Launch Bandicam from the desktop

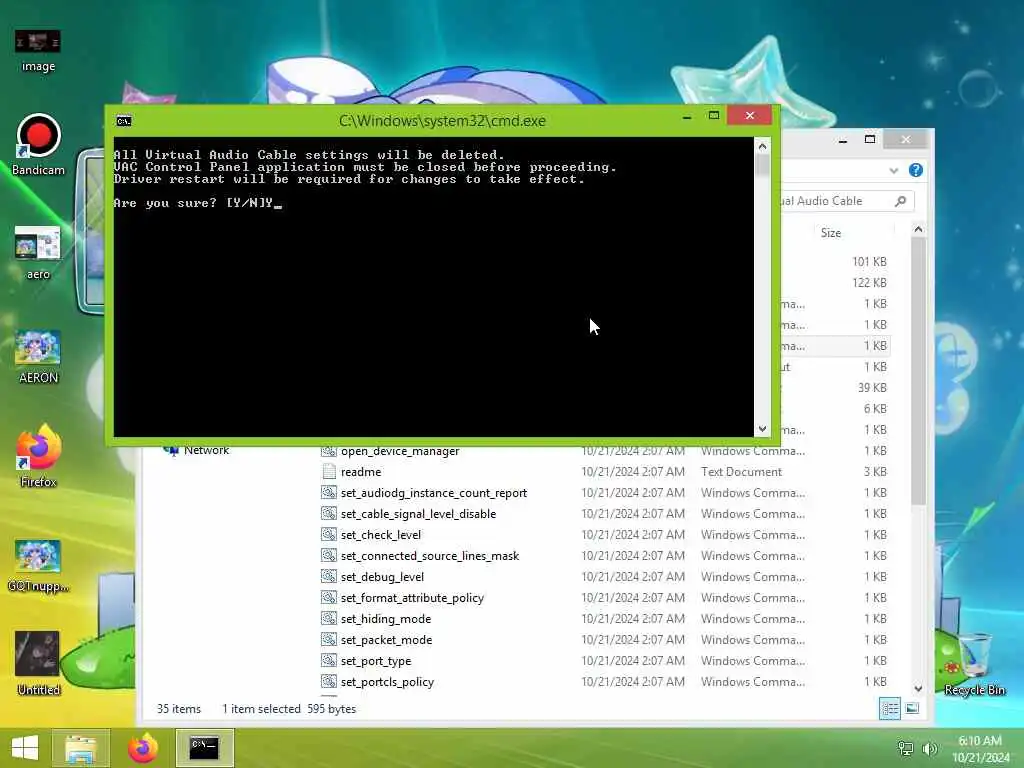(38, 145)
